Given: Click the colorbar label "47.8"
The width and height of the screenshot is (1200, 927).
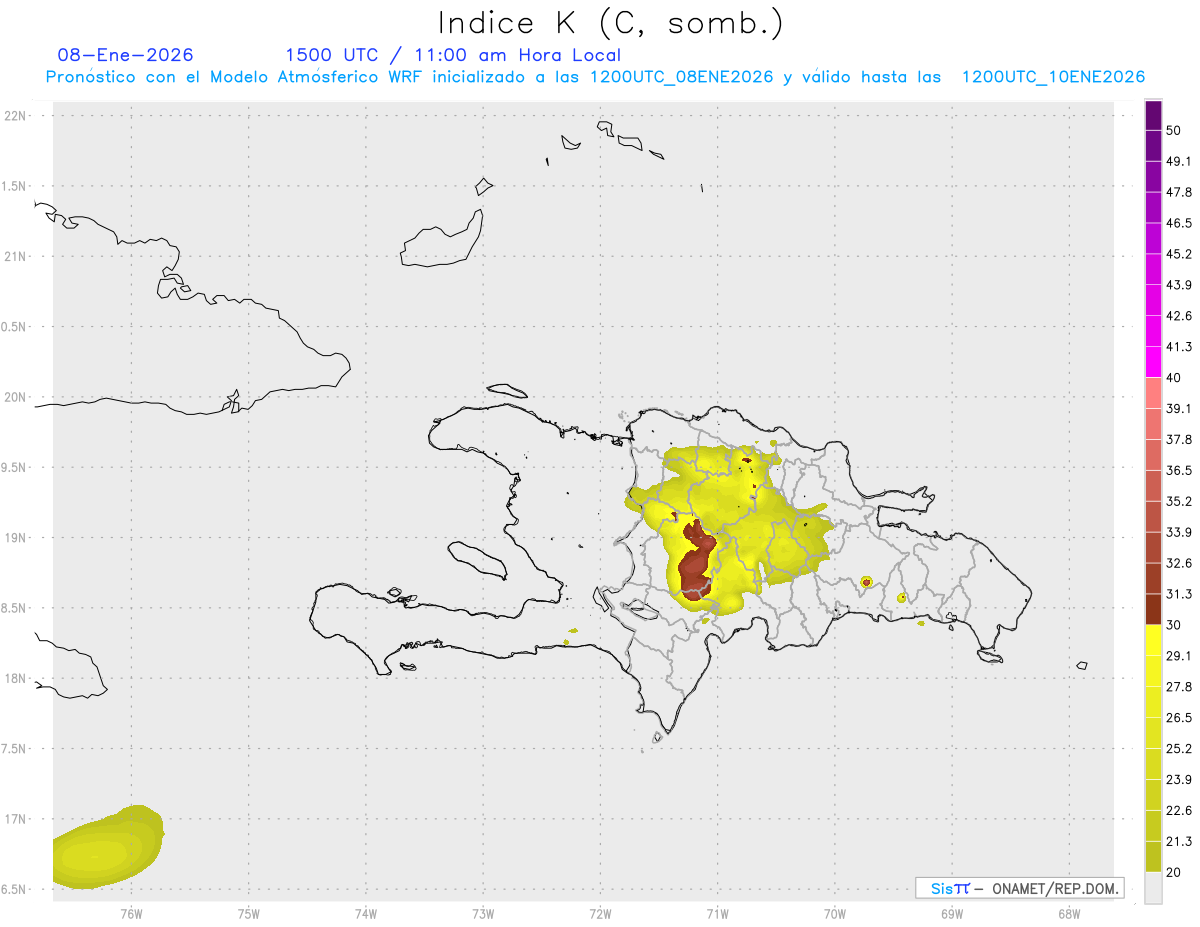Looking at the screenshot, I should coord(1179,192).
